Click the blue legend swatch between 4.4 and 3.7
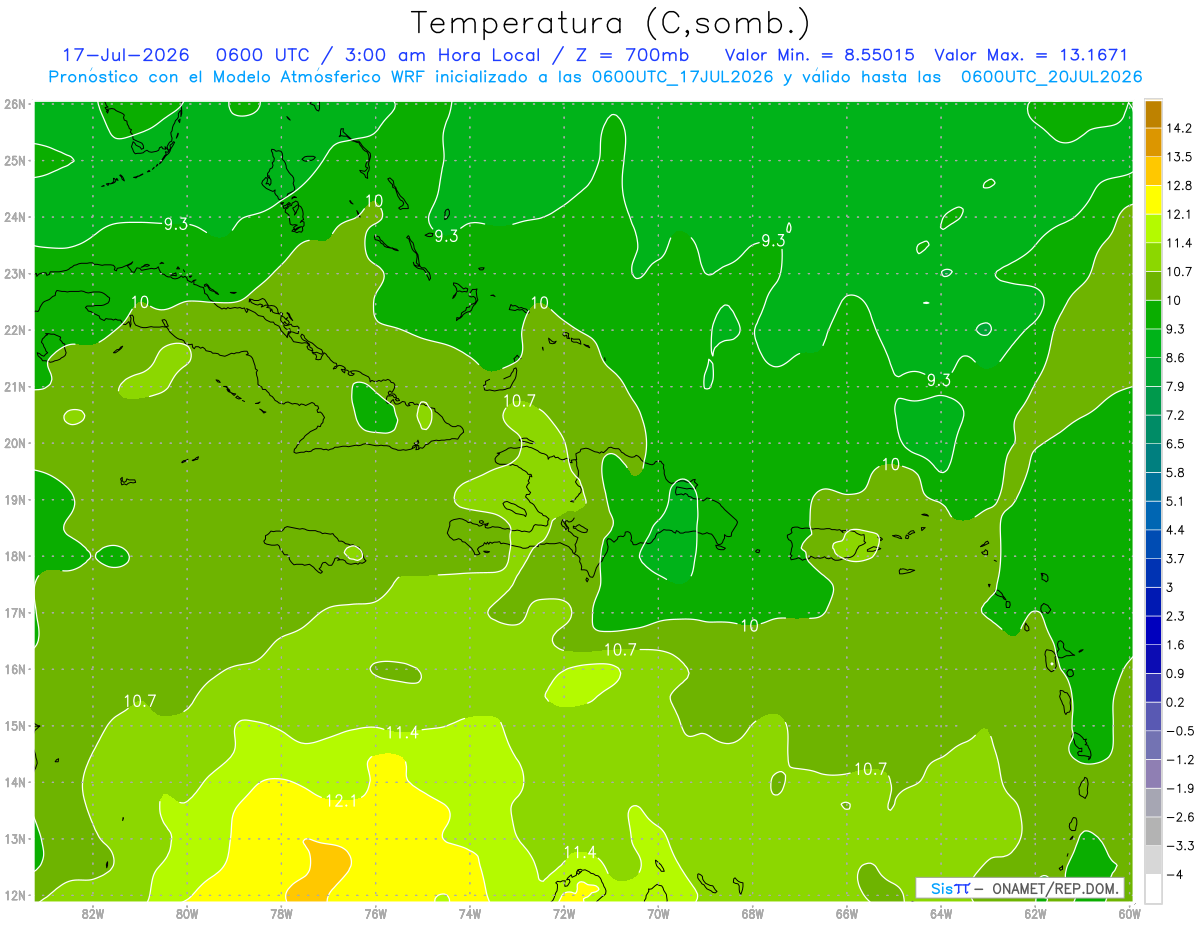This screenshot has width=1200, height=927. (x=1153, y=544)
